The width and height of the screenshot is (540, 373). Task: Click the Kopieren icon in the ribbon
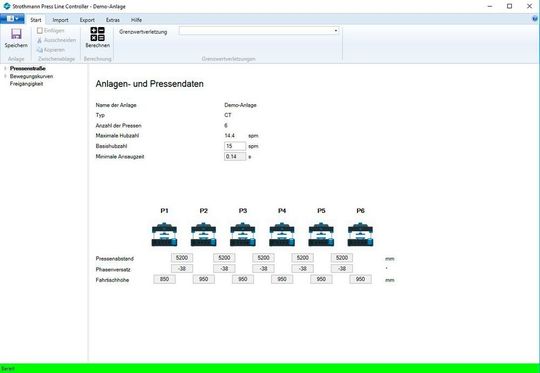pos(40,50)
